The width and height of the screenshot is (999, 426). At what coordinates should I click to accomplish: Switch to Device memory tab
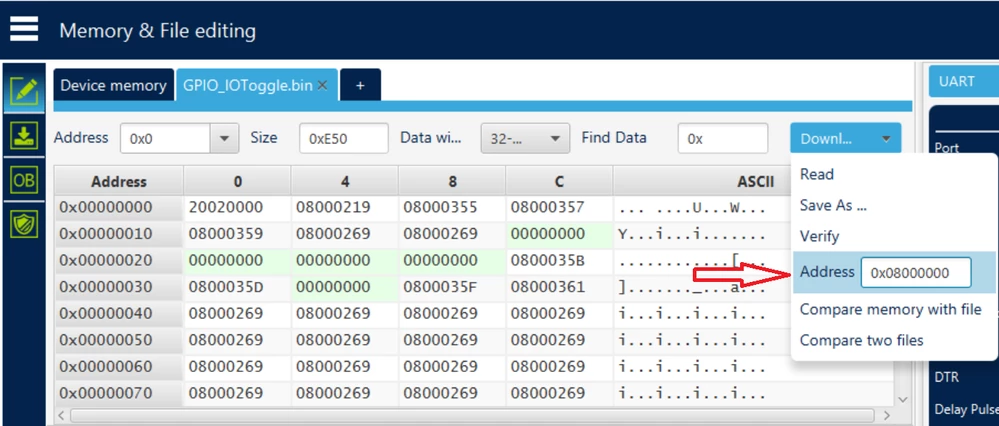(x=113, y=85)
